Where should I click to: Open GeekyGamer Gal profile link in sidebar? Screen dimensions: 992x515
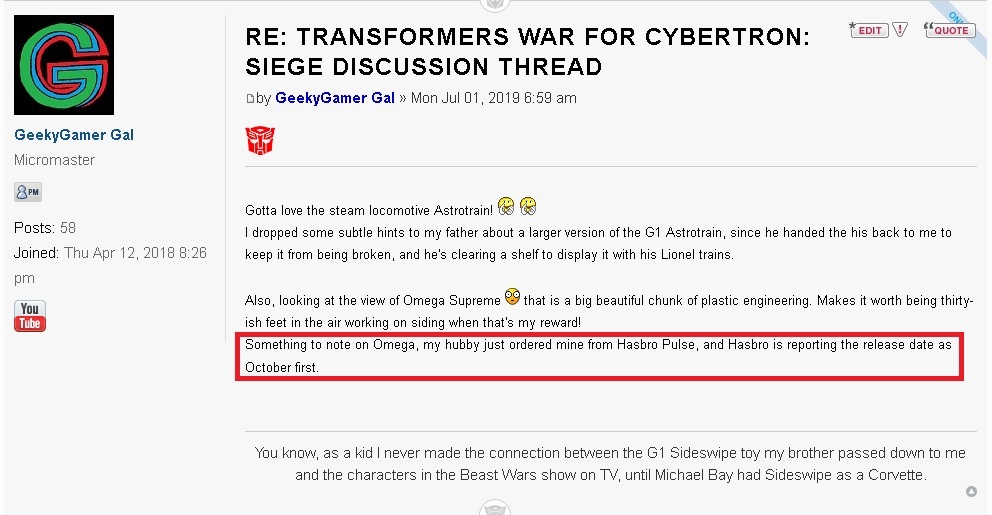point(74,135)
